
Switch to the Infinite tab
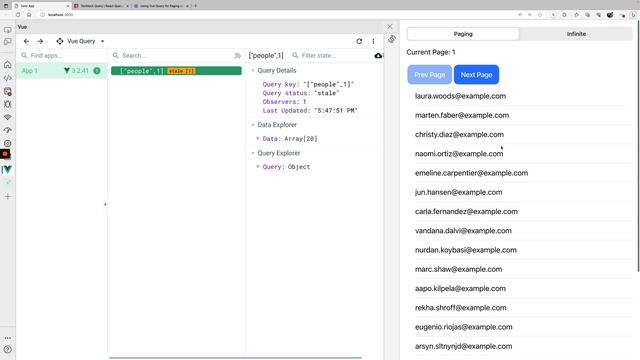coord(576,34)
